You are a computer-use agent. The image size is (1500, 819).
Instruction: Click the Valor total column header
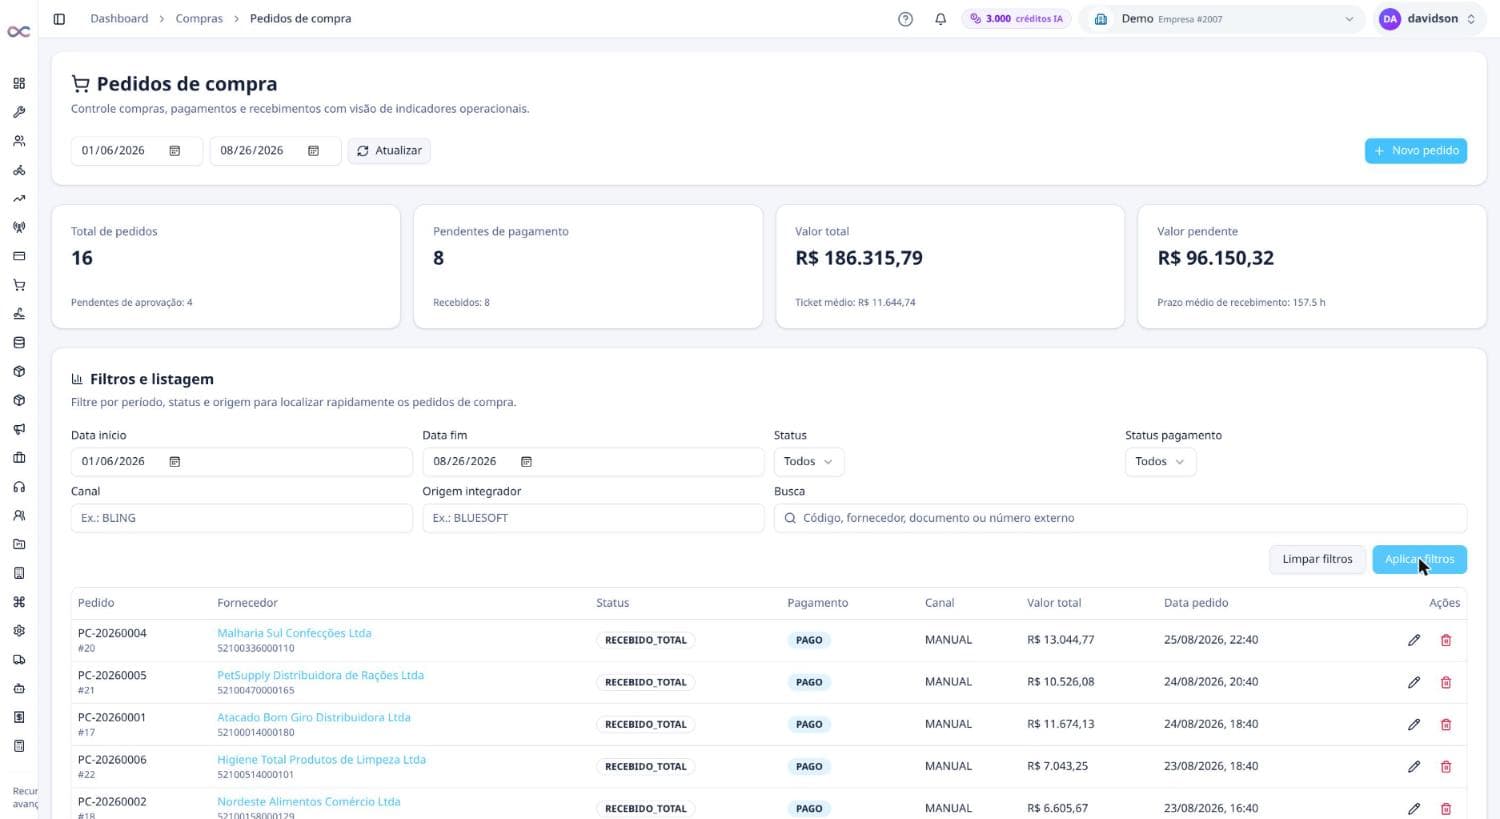1054,603
